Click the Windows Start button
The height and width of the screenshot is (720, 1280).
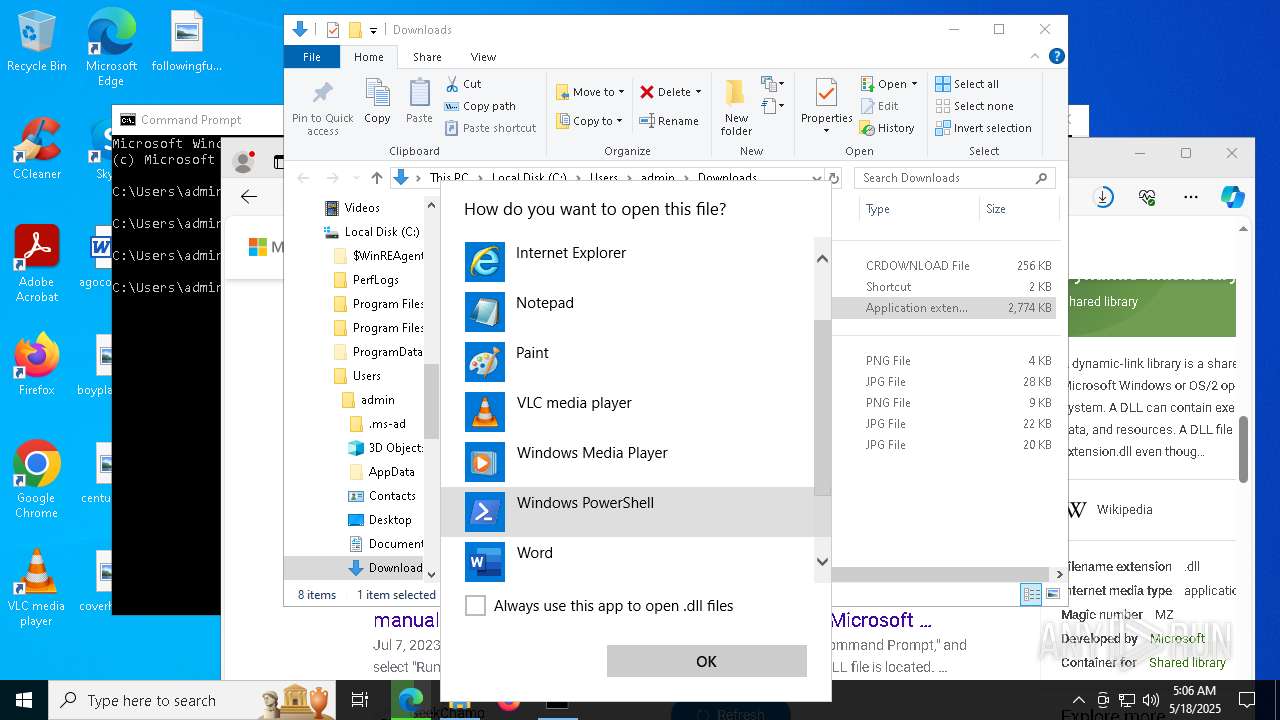pos(24,700)
